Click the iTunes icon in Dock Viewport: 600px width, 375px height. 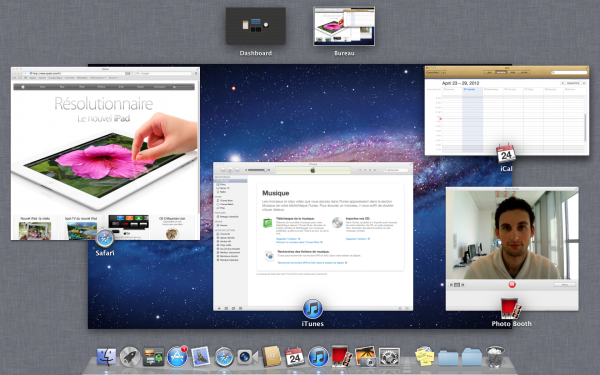318,357
